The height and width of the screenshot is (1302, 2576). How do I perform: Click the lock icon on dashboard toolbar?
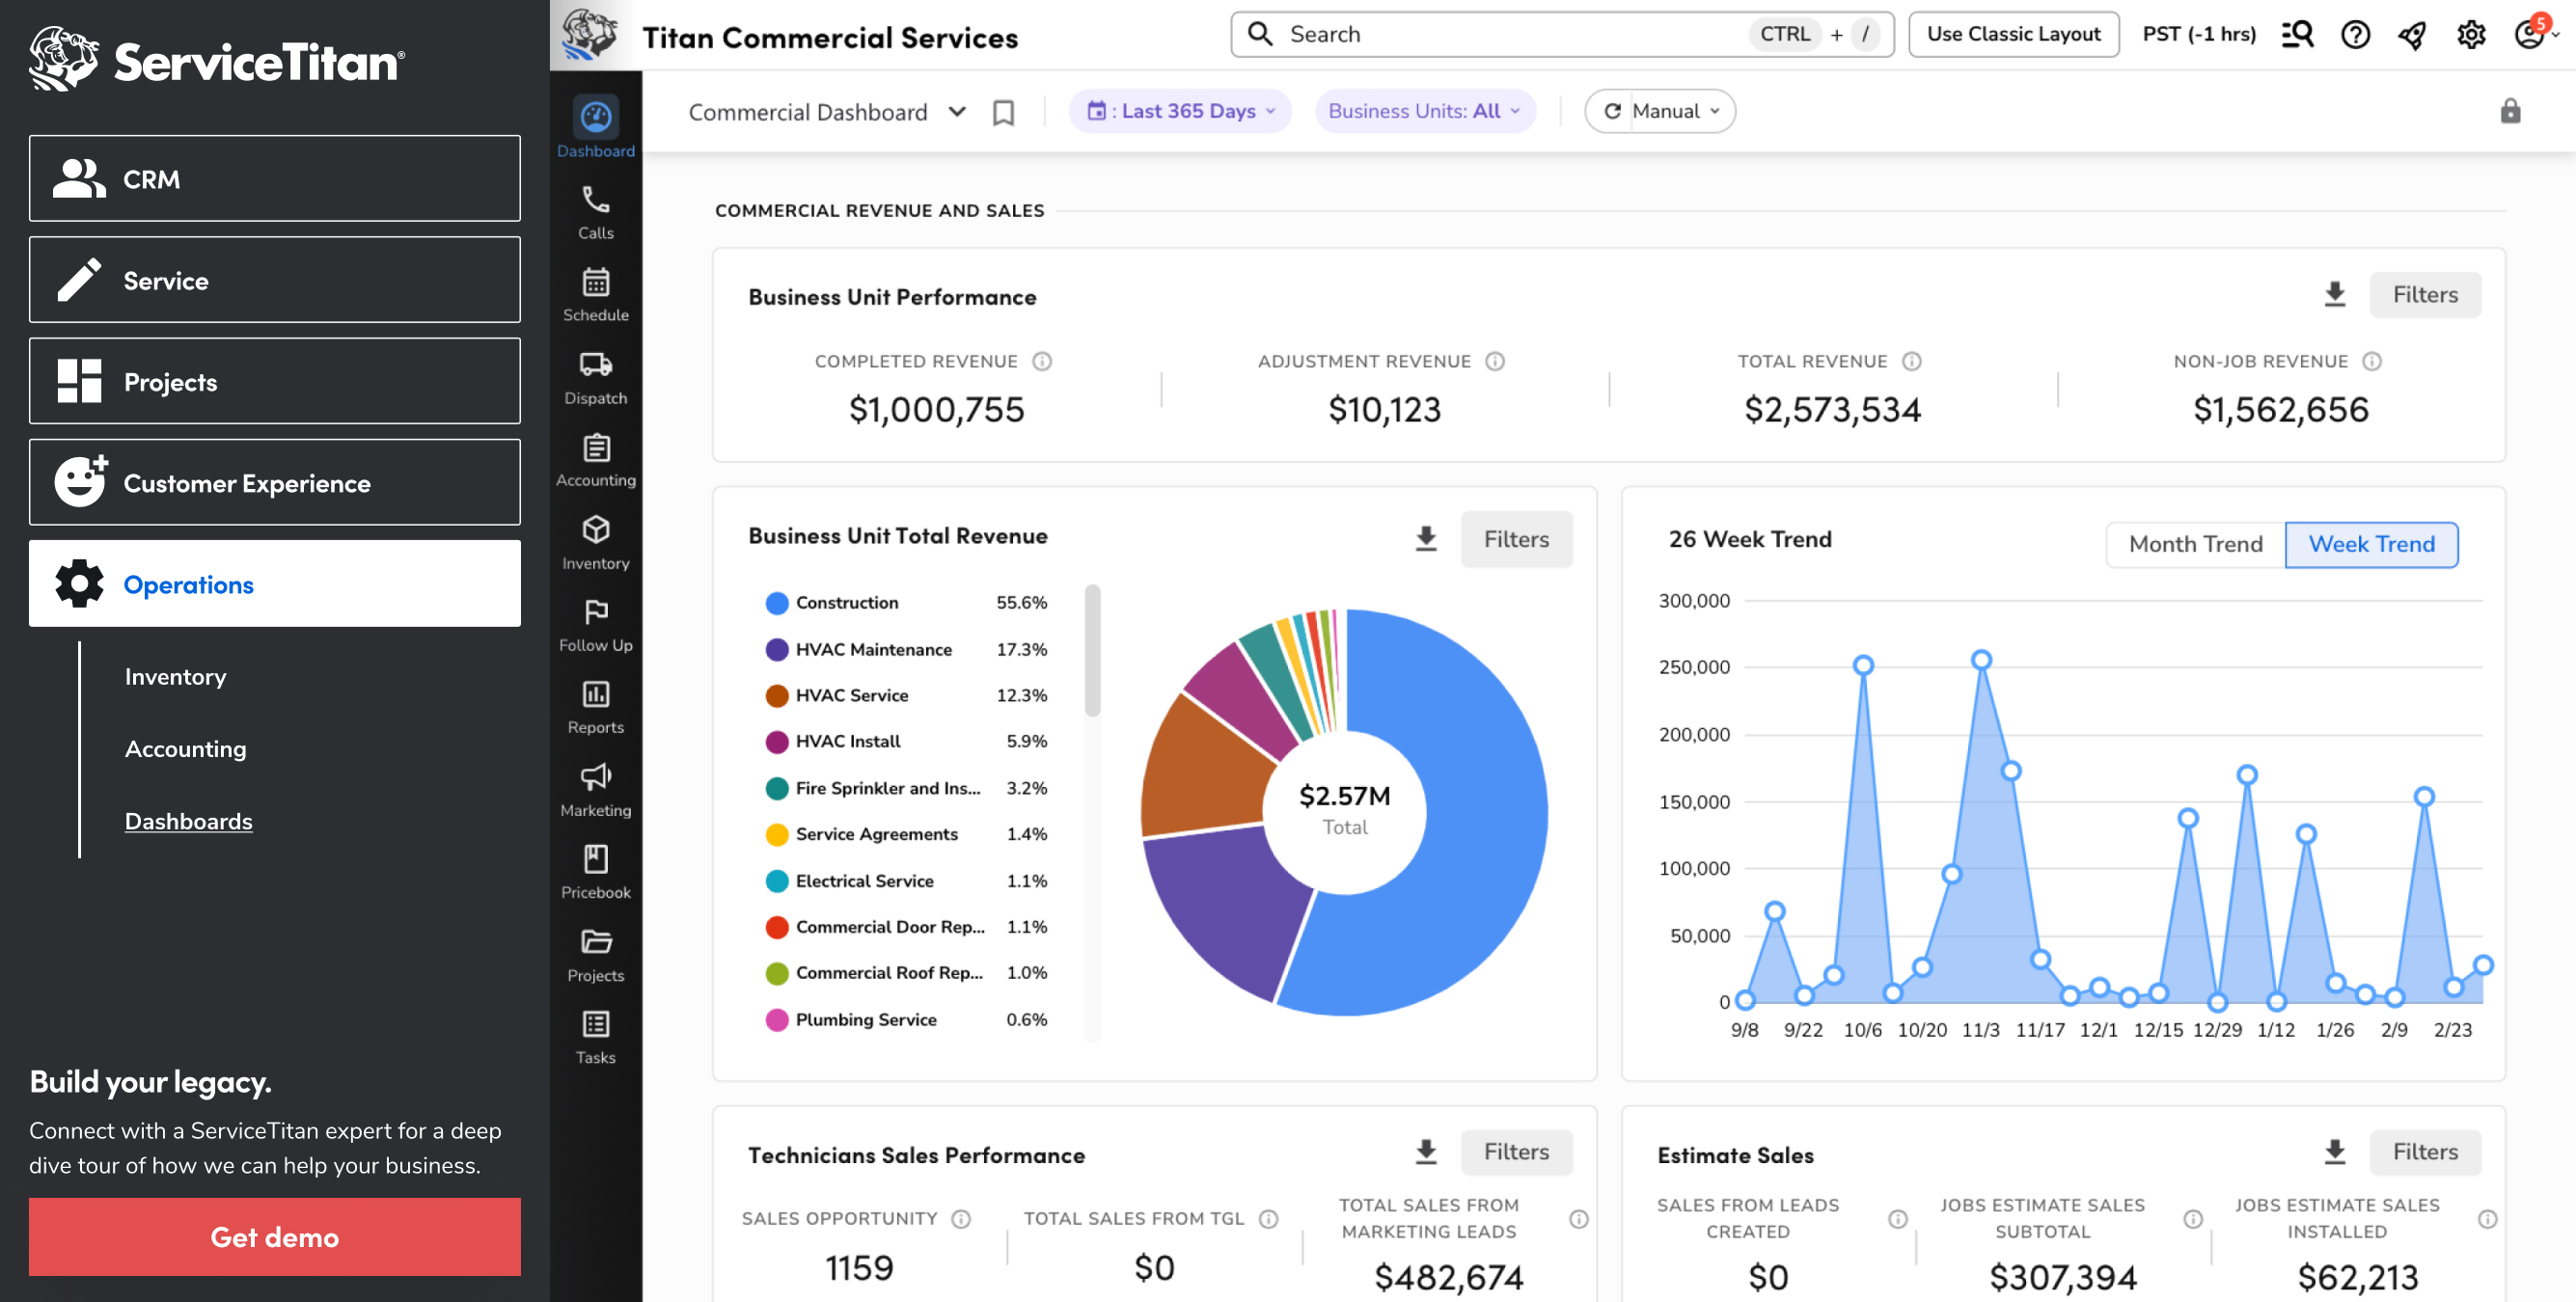coord(2510,111)
